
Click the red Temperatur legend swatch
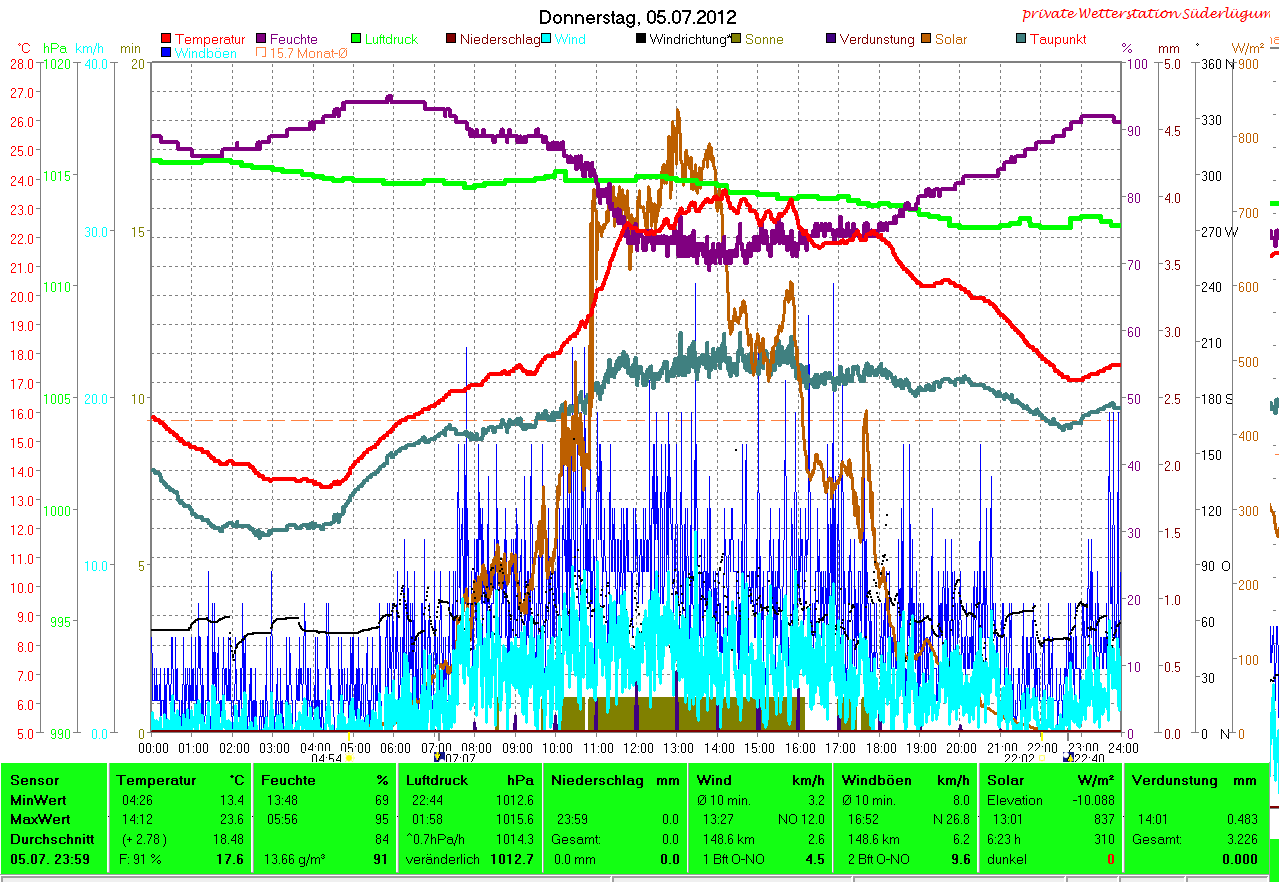tap(166, 39)
